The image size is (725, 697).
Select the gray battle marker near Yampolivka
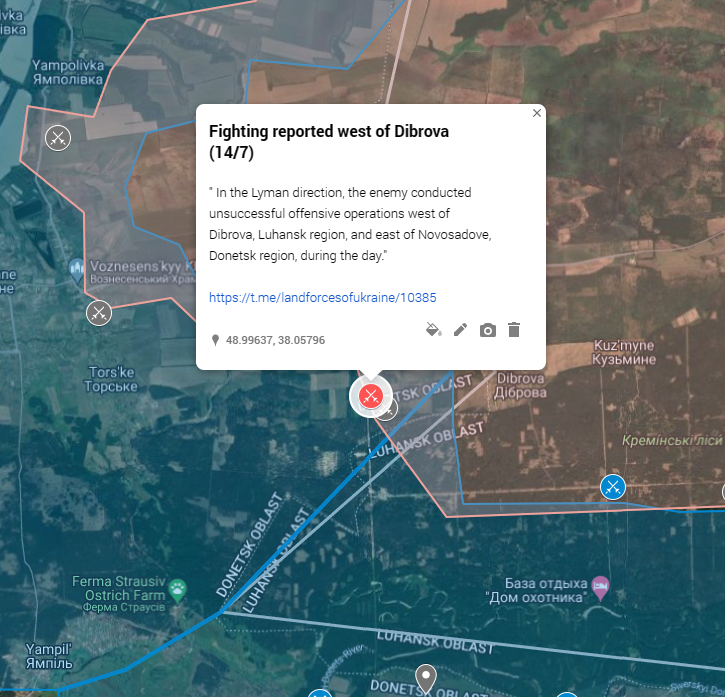click(x=58, y=138)
